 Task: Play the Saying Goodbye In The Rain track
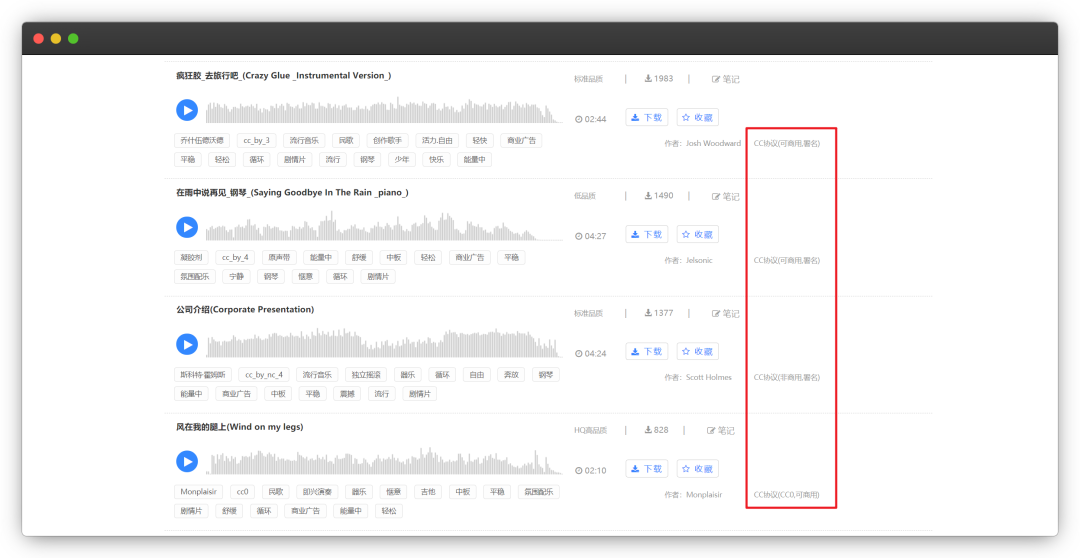click(187, 227)
